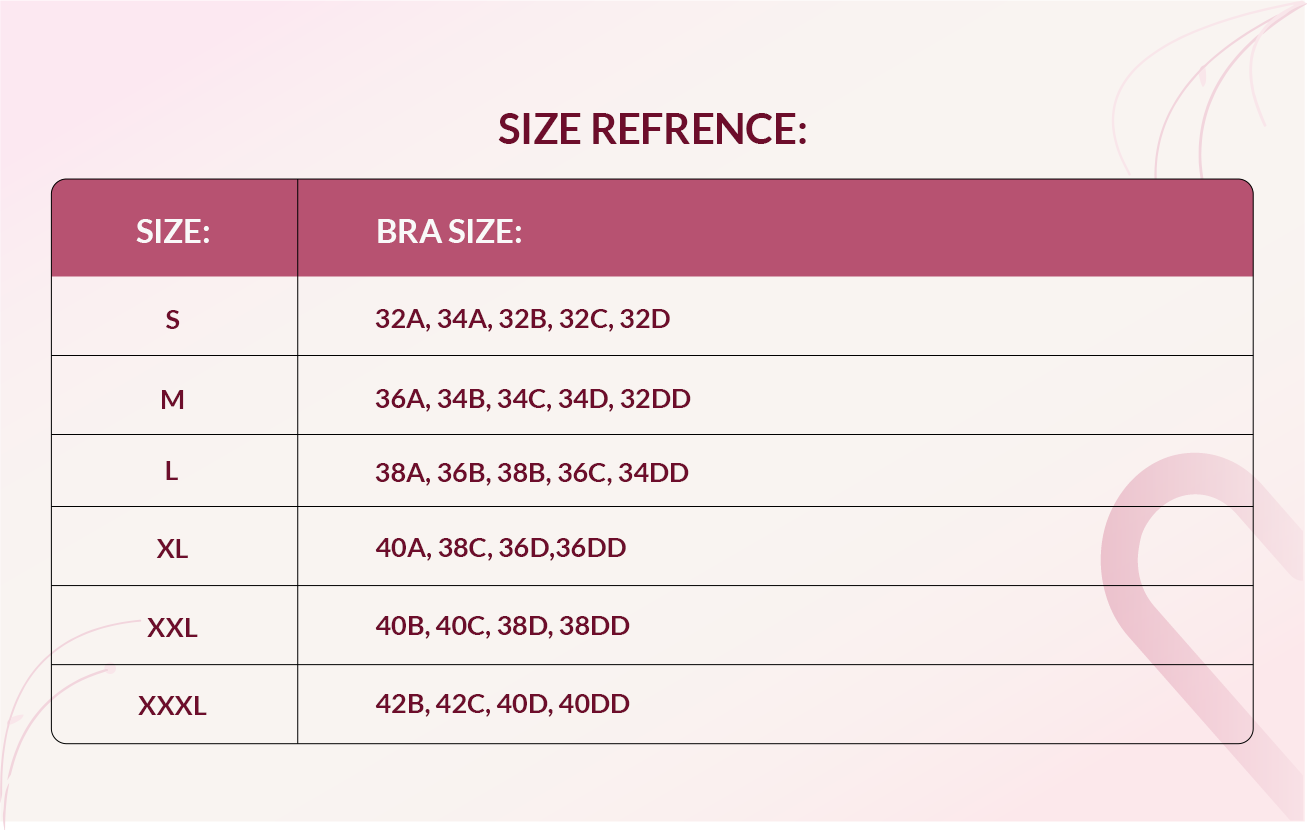Select the "SIZE:" column header
This screenshot has height=830, width=1307.
click(x=173, y=232)
